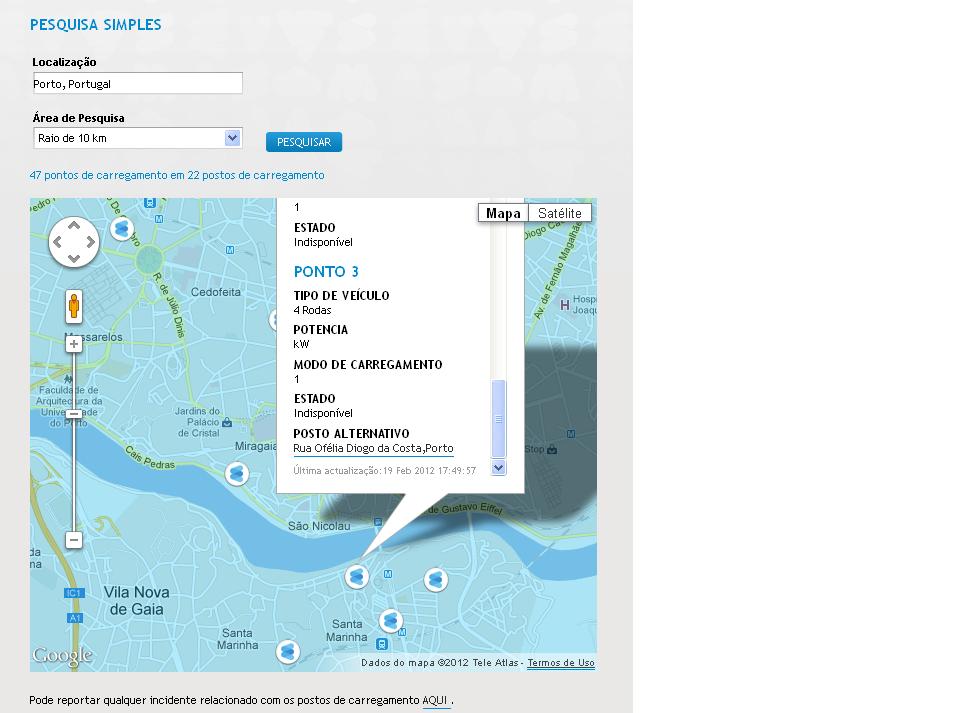Switch to Satélite view
This screenshot has height=713, width=962.
coord(560,213)
